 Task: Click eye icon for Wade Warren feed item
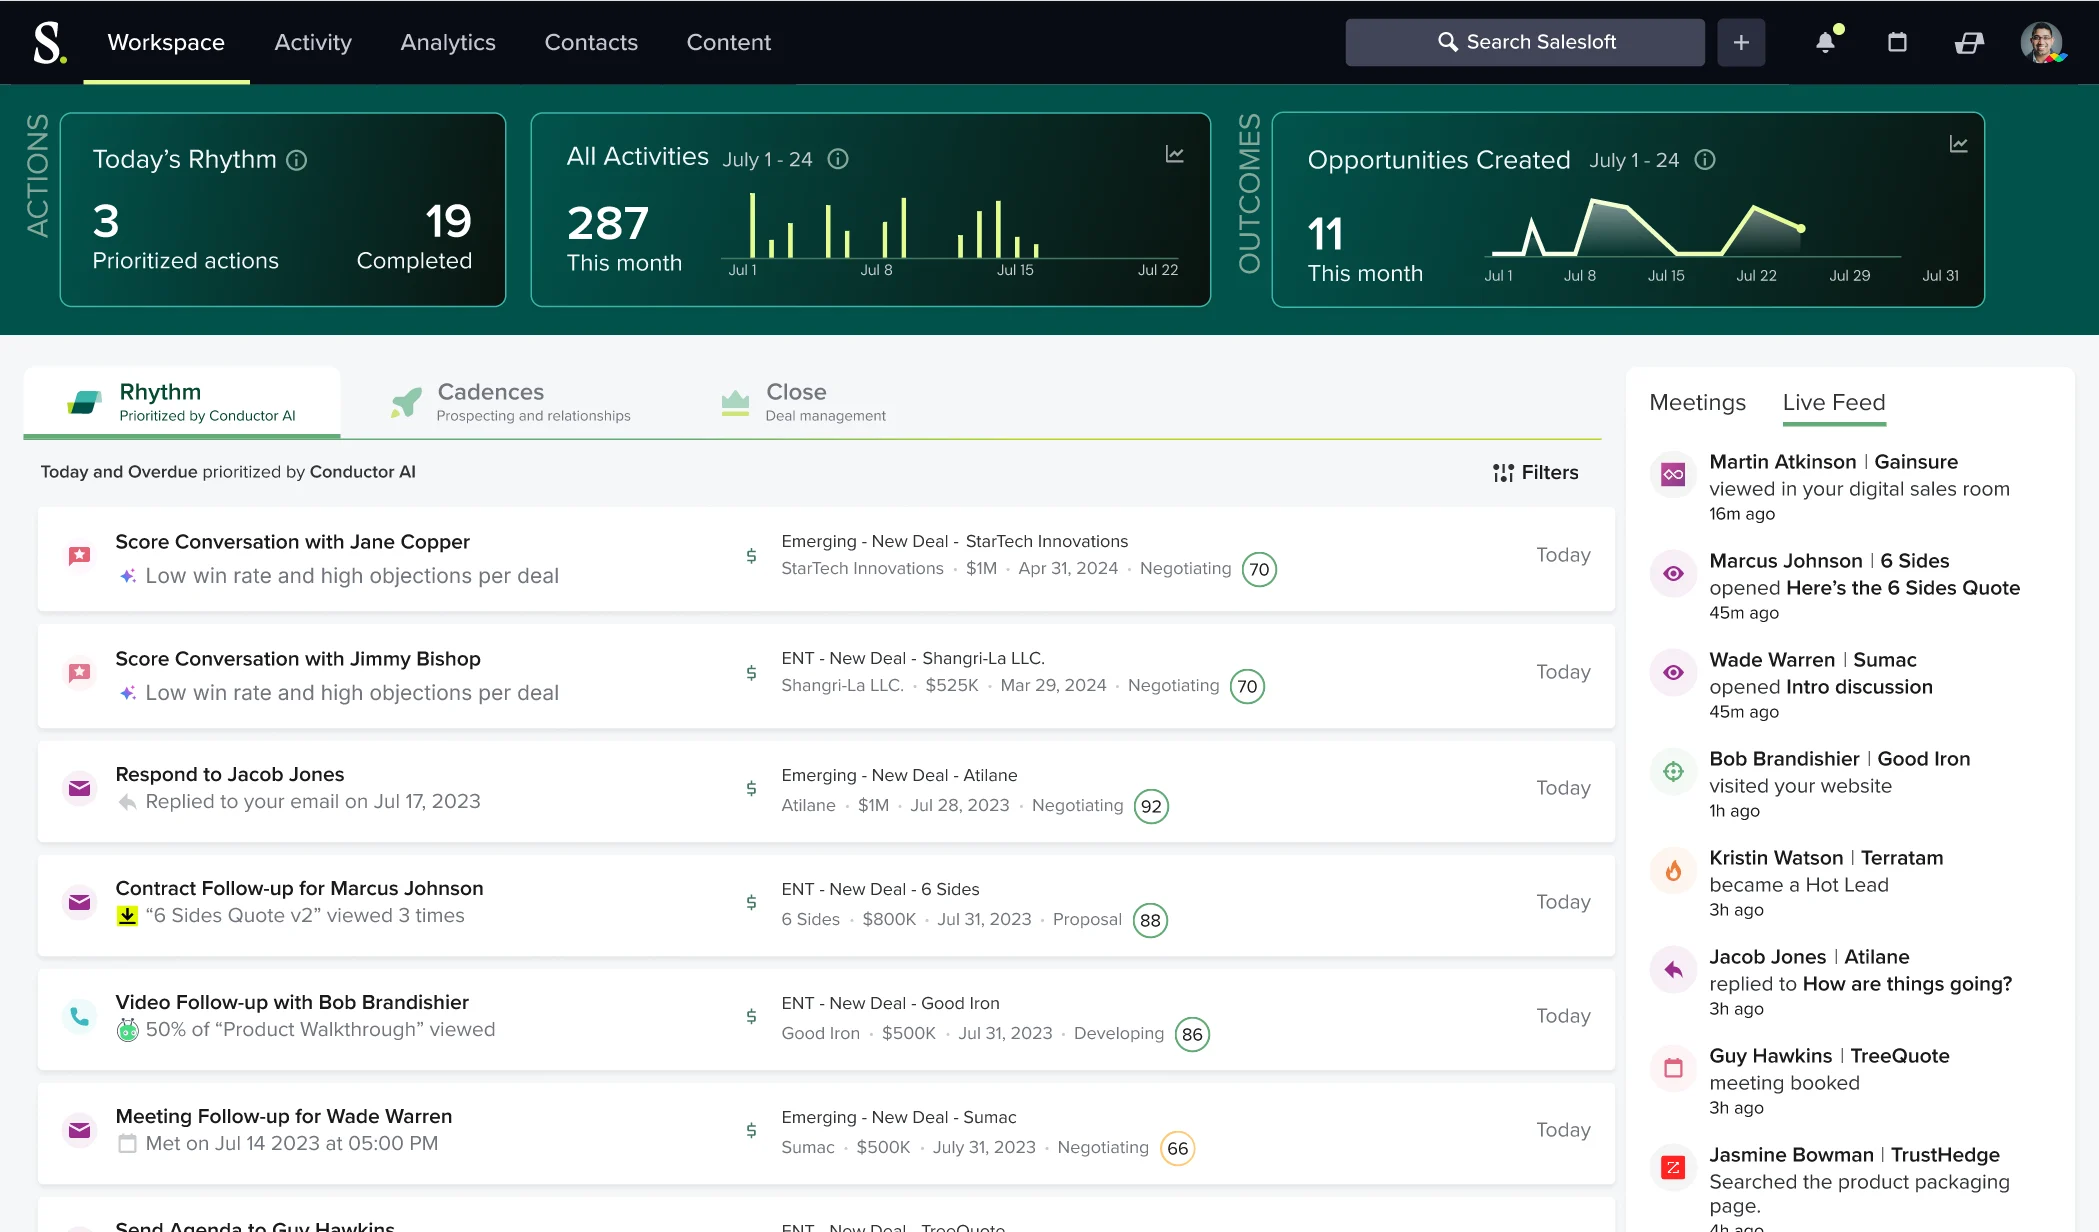click(x=1673, y=673)
